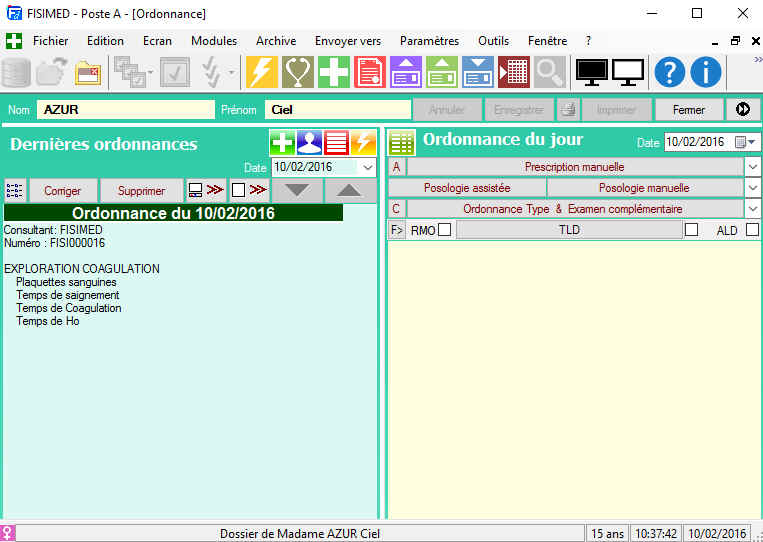Click the green plus cross toolbar icon
Viewport: 763px width, 542px height.
click(334, 72)
